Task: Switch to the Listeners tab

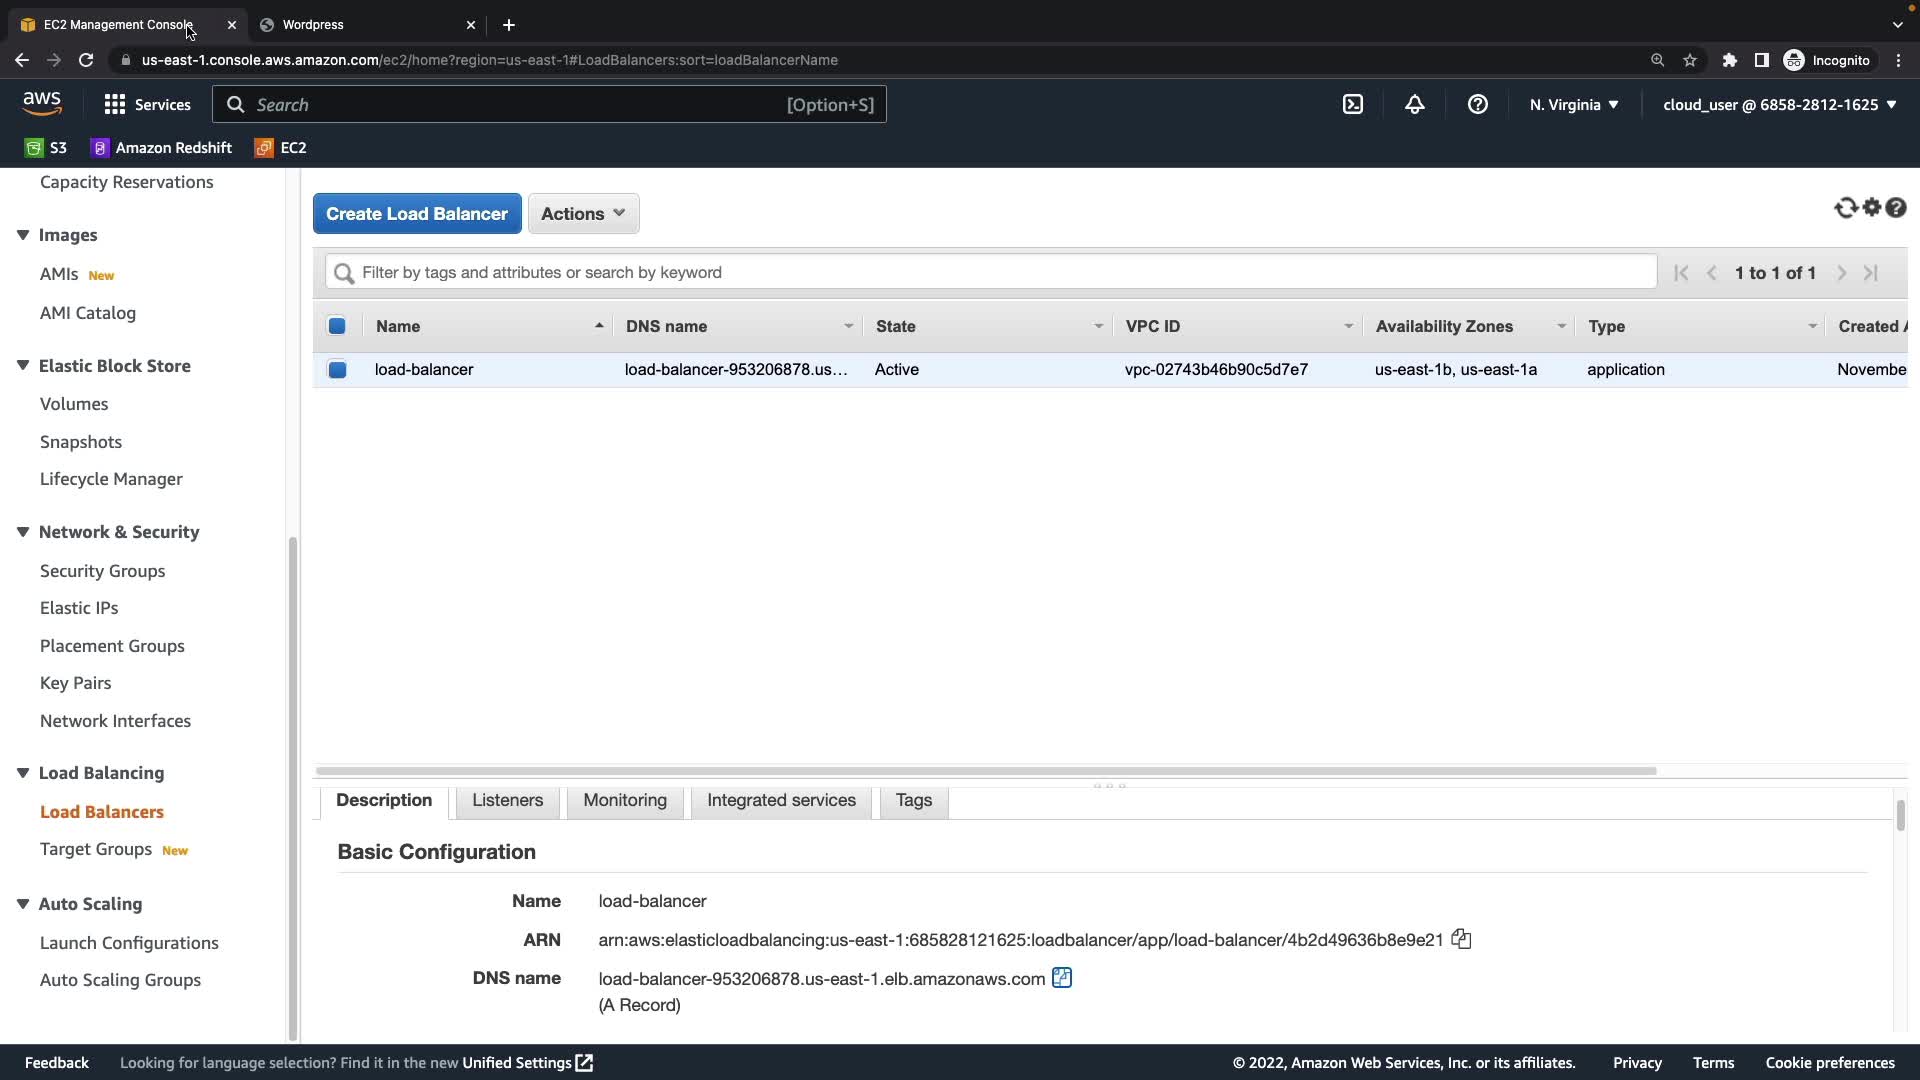Action: point(507,800)
